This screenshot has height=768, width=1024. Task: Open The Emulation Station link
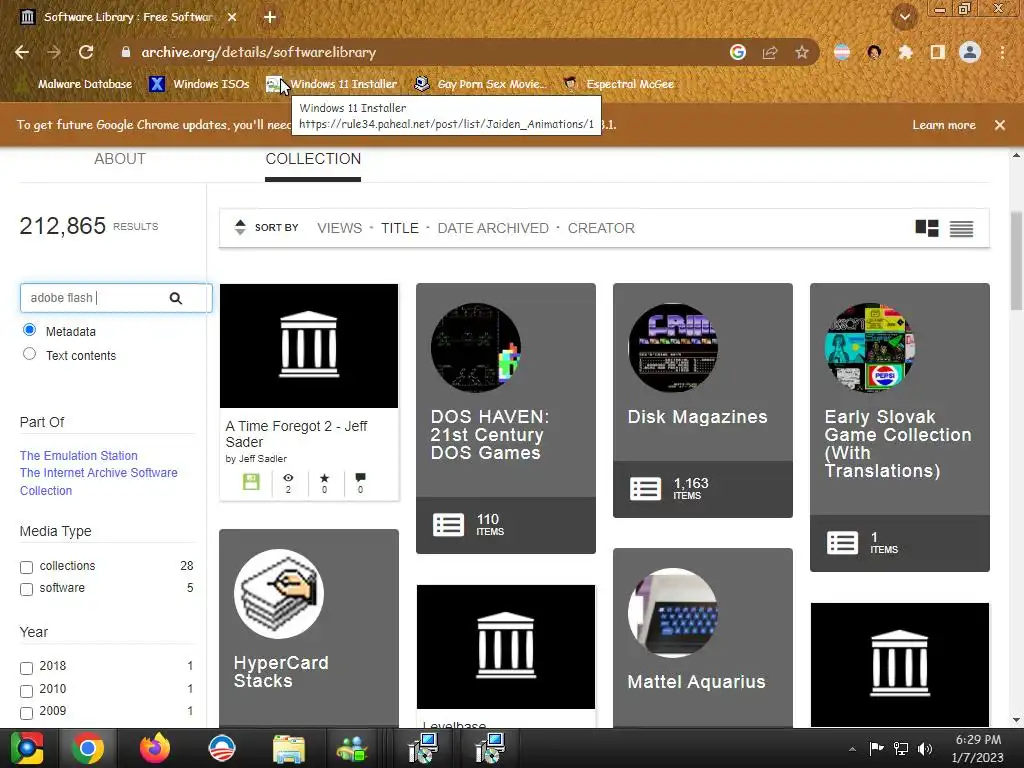[78, 455]
